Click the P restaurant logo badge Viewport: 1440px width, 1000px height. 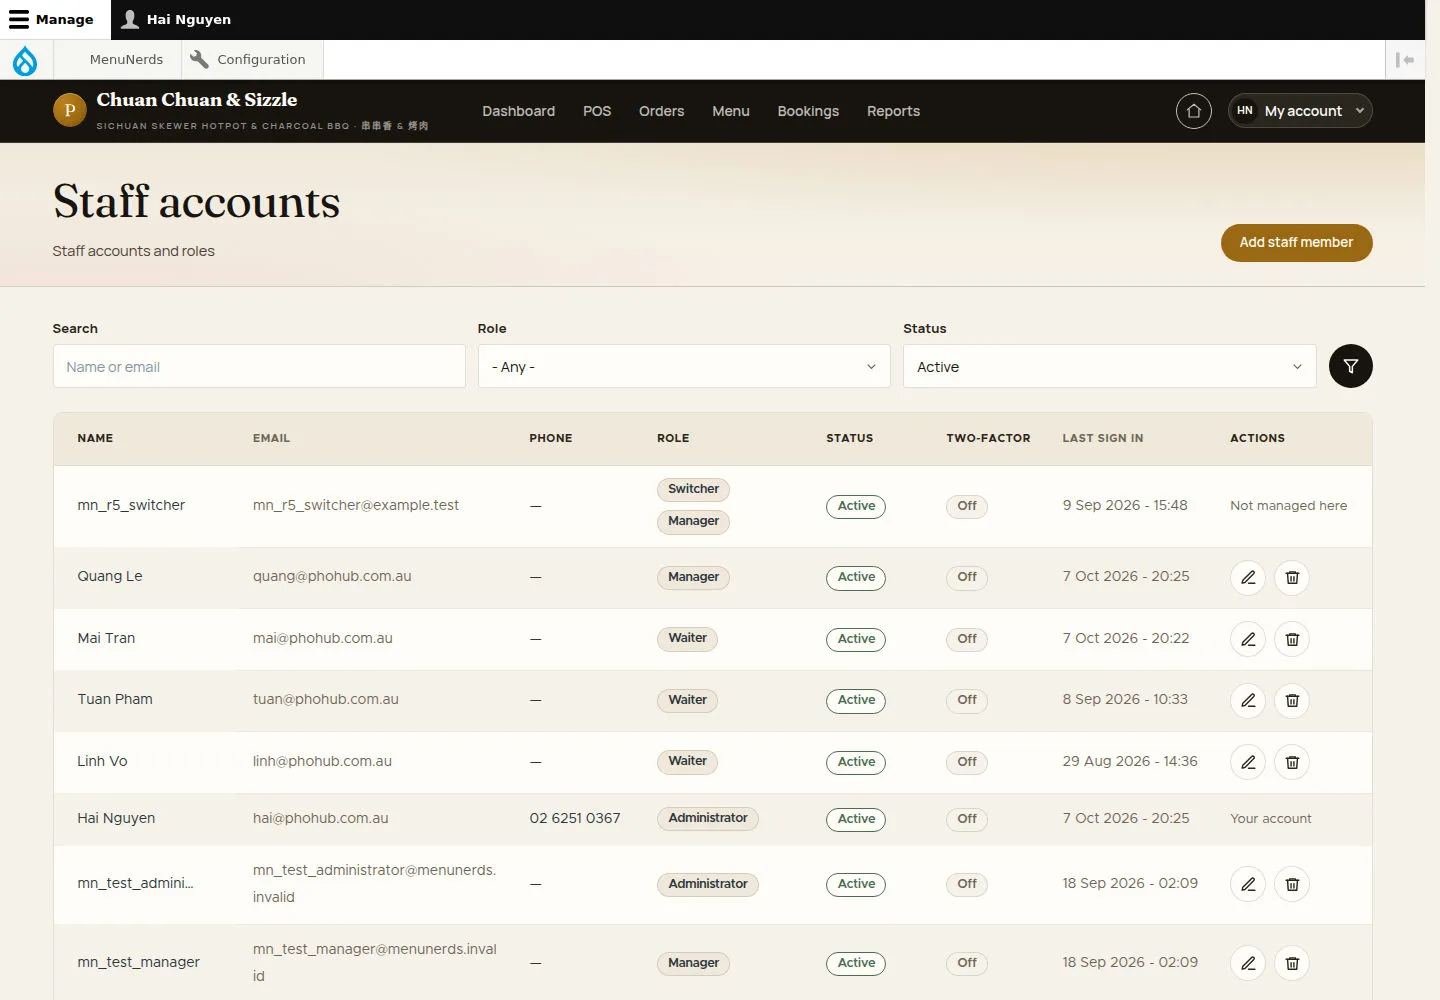(69, 110)
